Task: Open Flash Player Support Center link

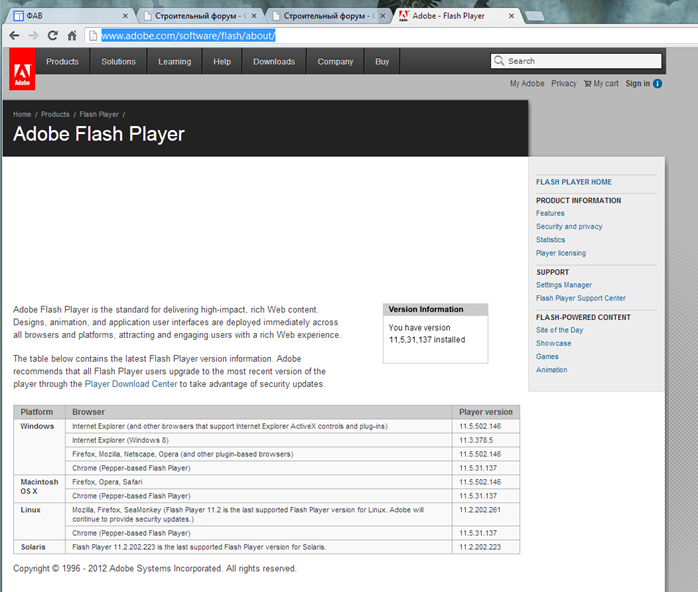Action: point(581,298)
